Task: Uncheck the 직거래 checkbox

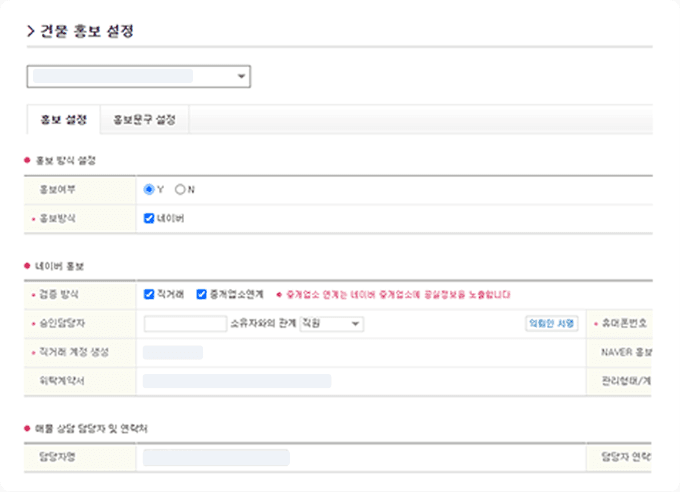Action: [x=150, y=295]
